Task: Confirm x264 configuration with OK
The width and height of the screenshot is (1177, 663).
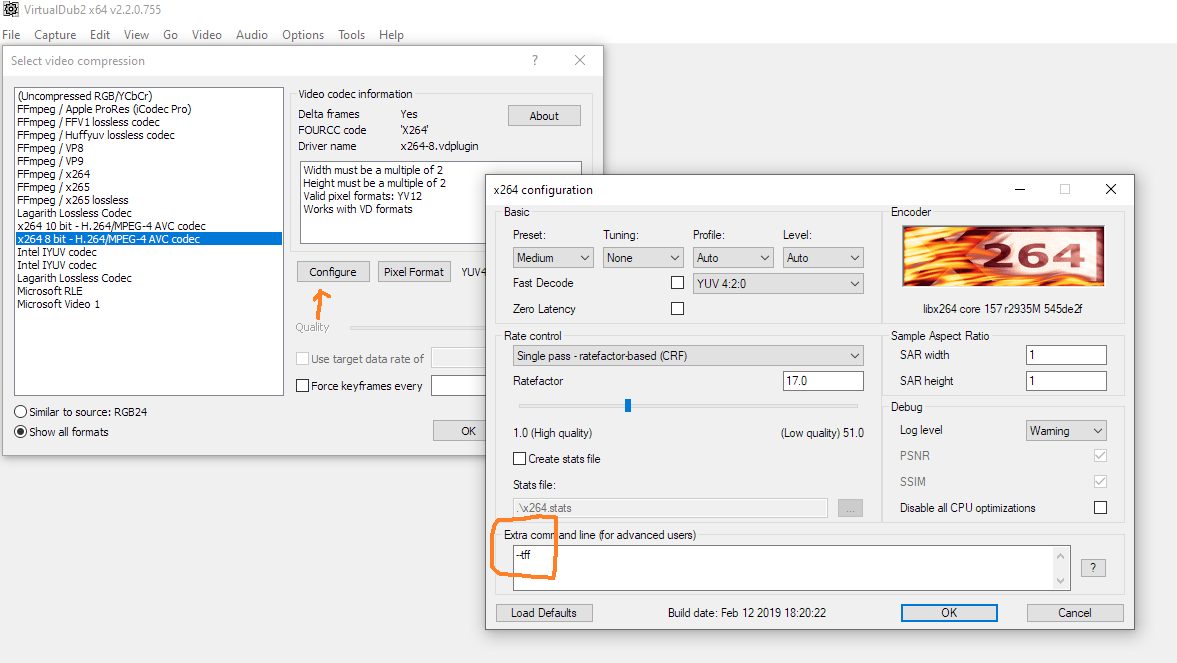Action: tap(949, 613)
